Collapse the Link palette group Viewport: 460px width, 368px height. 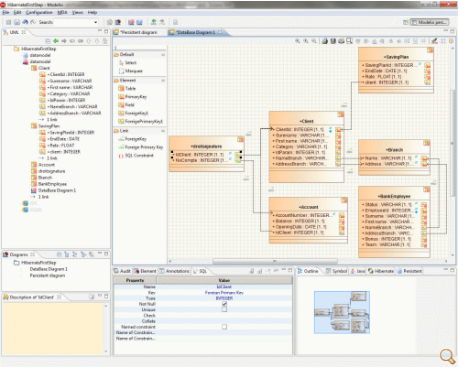(x=163, y=131)
